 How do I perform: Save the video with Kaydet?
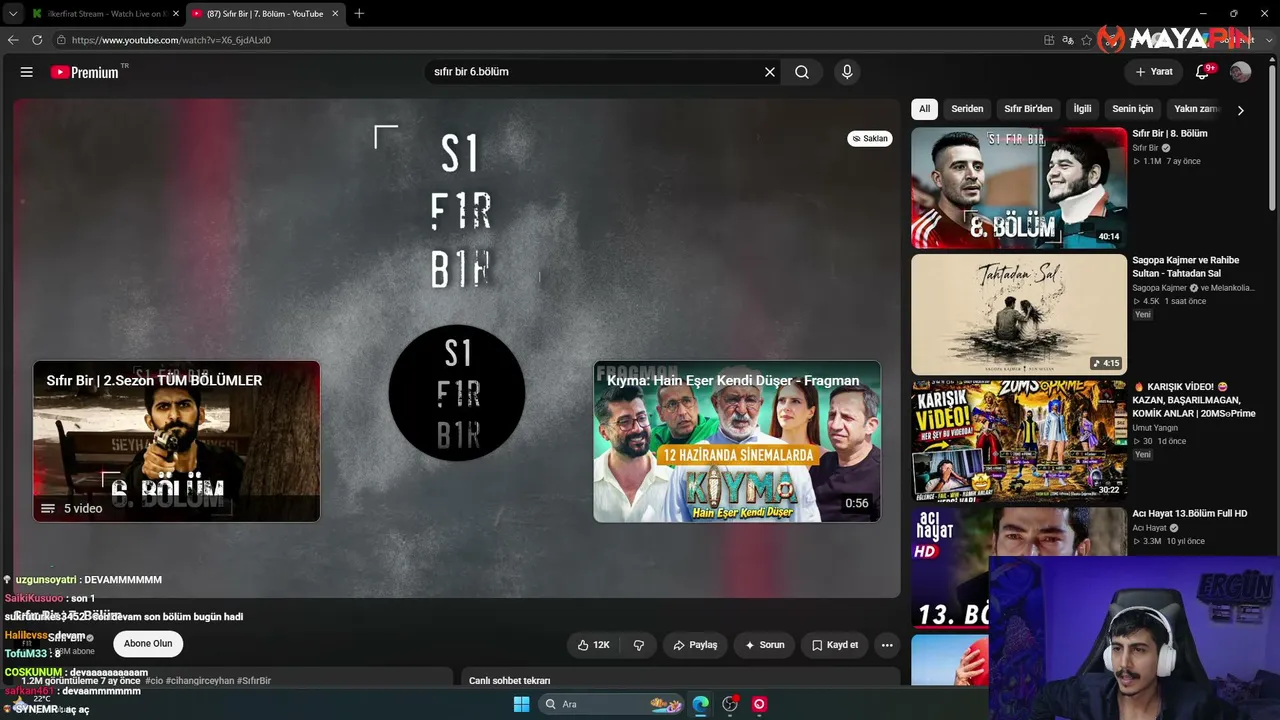pos(835,645)
